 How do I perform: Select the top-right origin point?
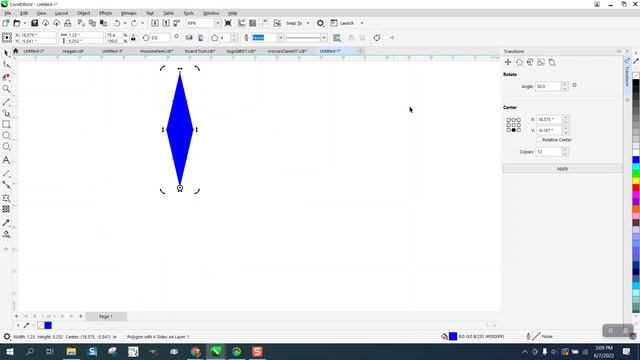click(x=519, y=120)
